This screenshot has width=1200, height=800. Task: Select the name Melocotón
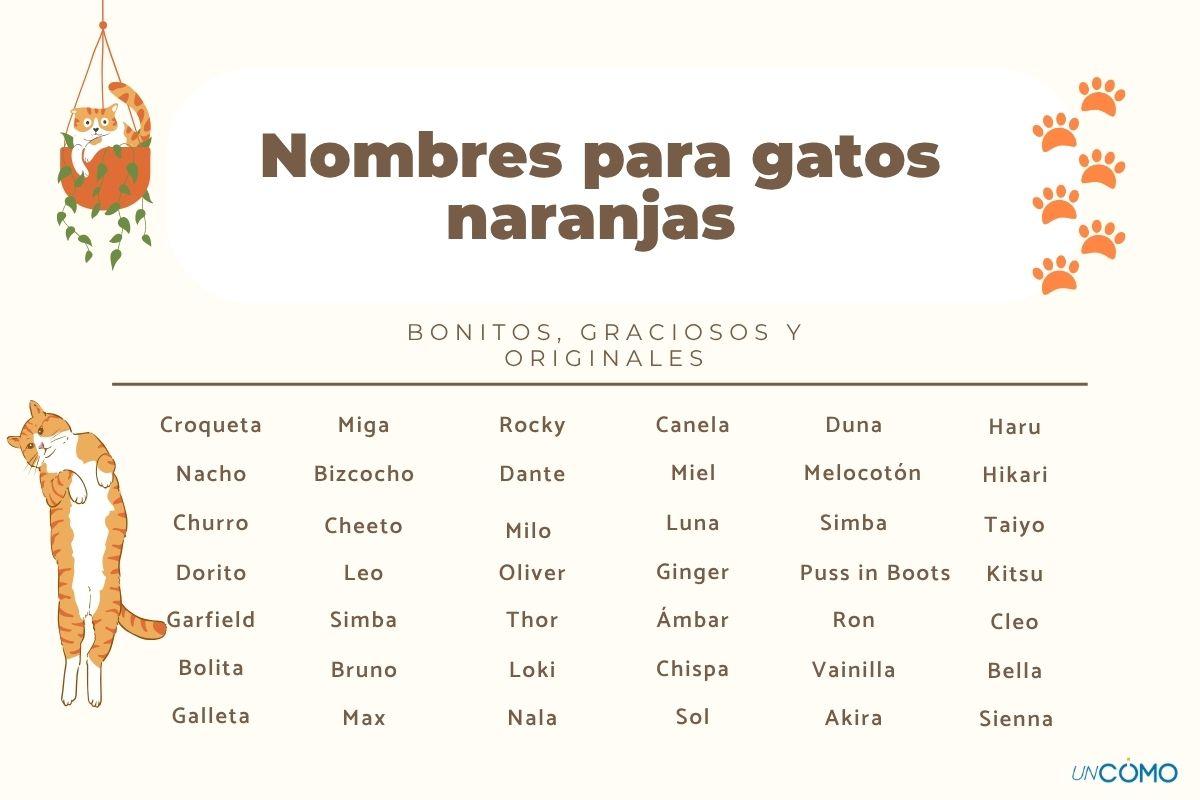pyautogui.click(x=862, y=473)
